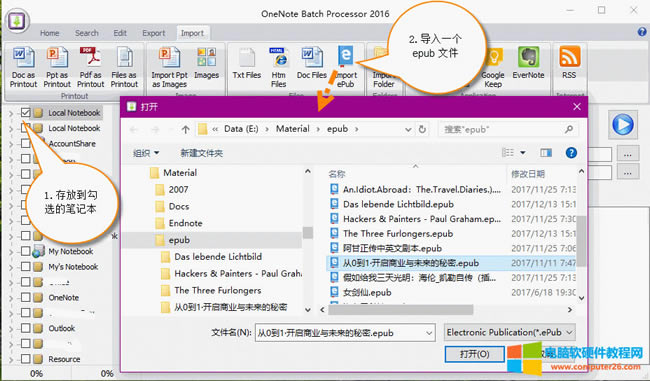Screen dimensions: 650x381
Task: Select the Endnote folder in tree
Action: click(185, 223)
